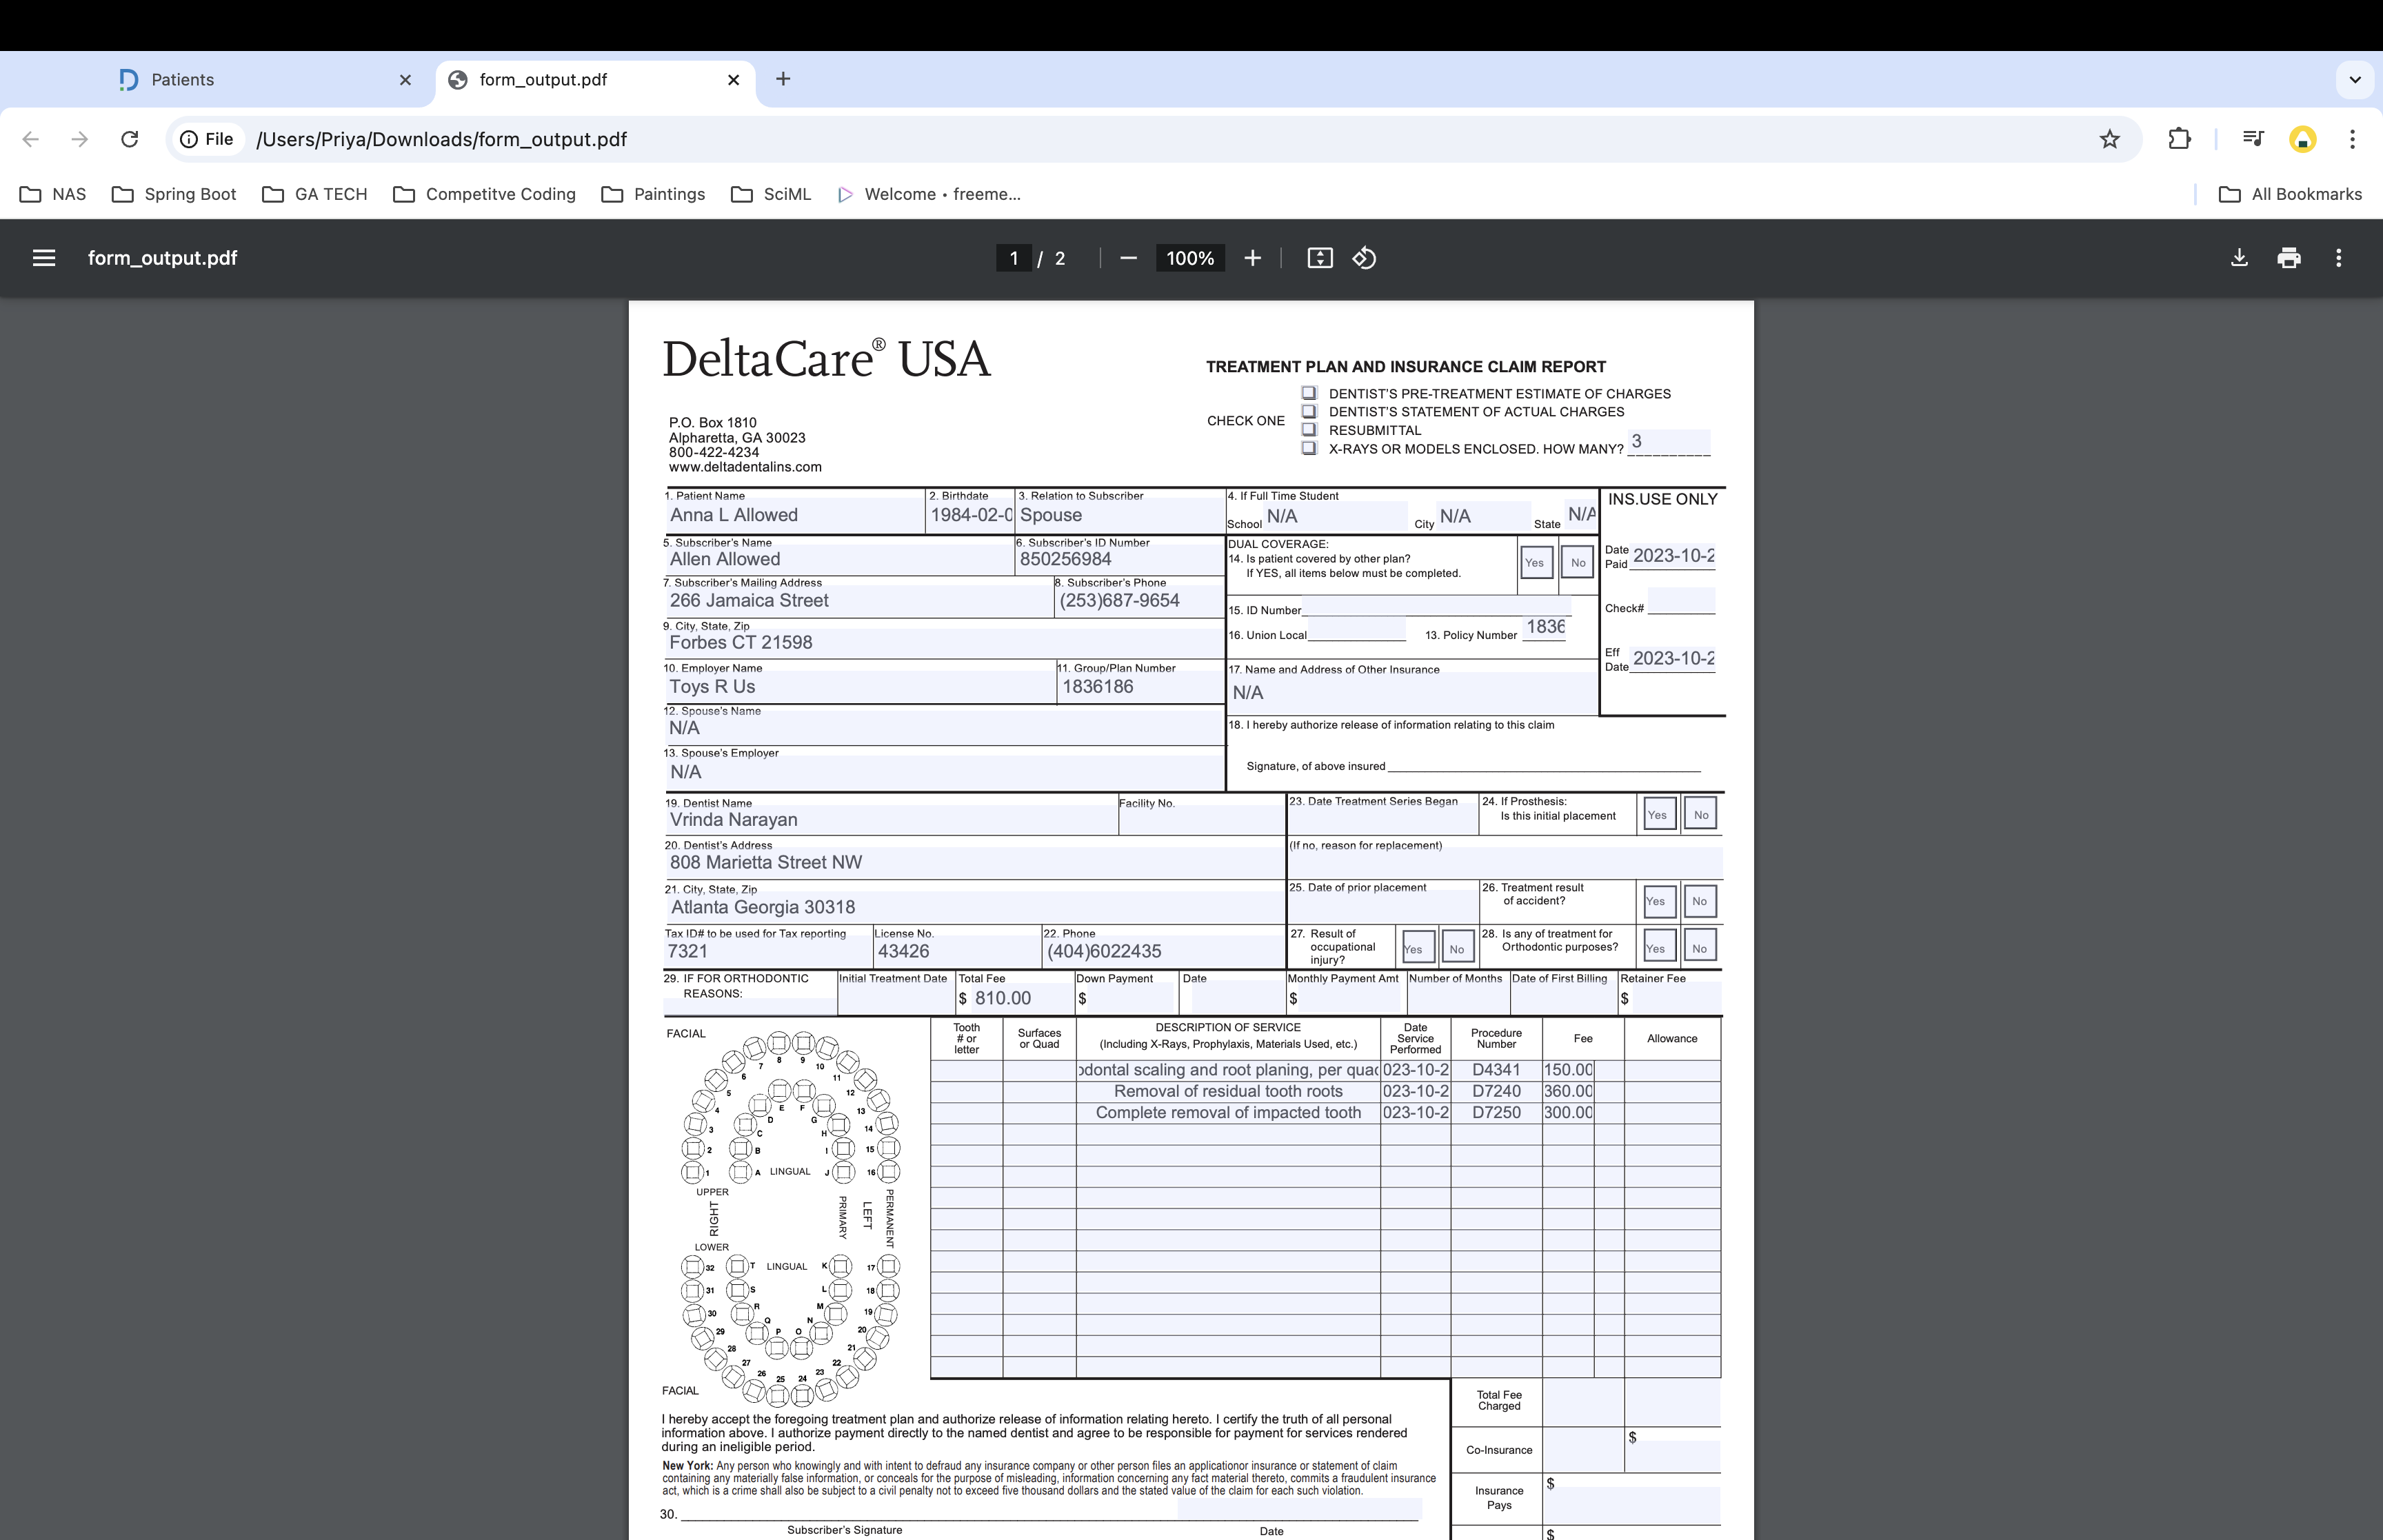Image resolution: width=2383 pixels, height=1540 pixels.
Task: Check Dentist's Statement of Actual Charges box
Action: 1309,411
